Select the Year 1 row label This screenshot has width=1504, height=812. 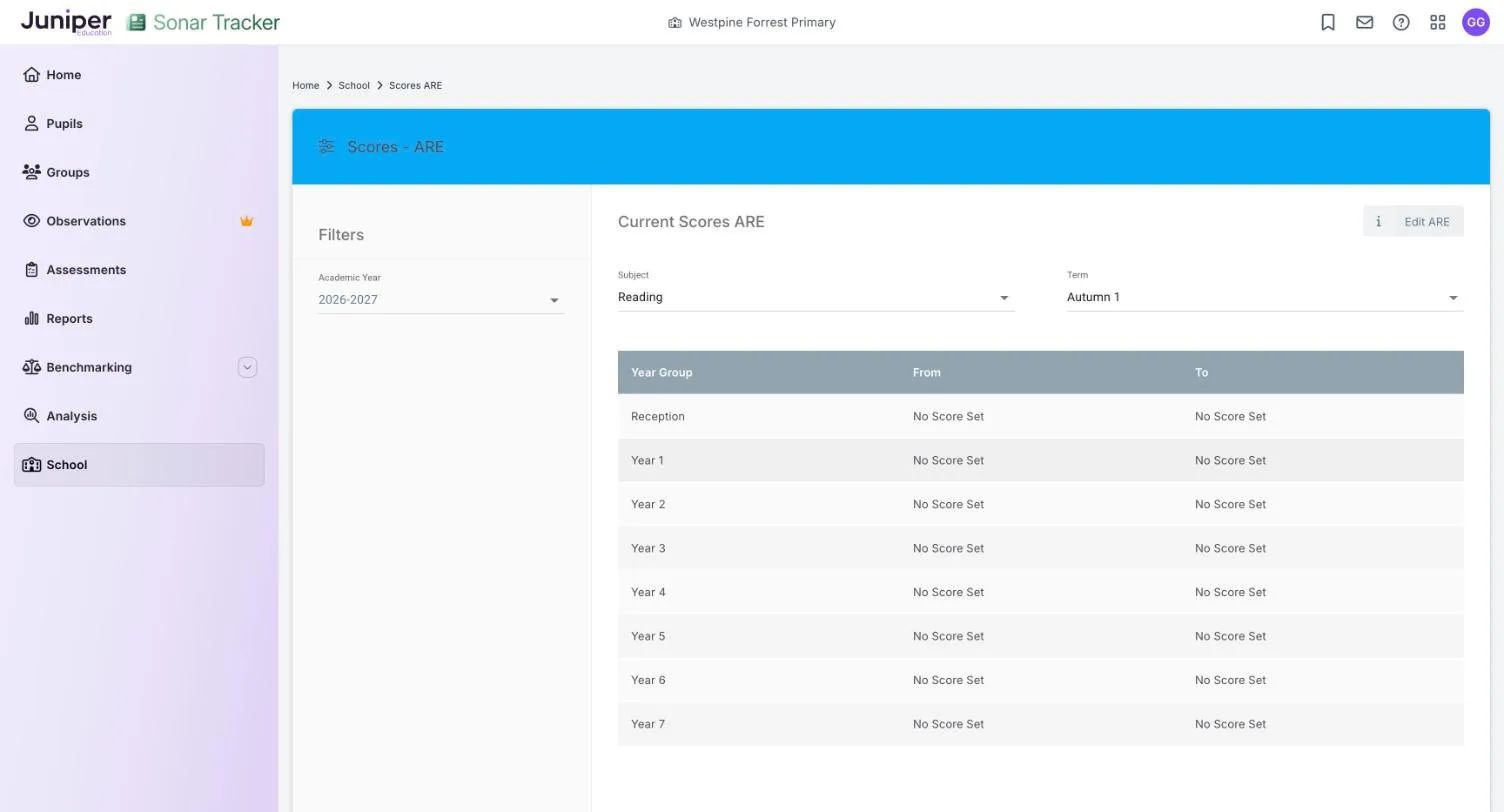647,461
